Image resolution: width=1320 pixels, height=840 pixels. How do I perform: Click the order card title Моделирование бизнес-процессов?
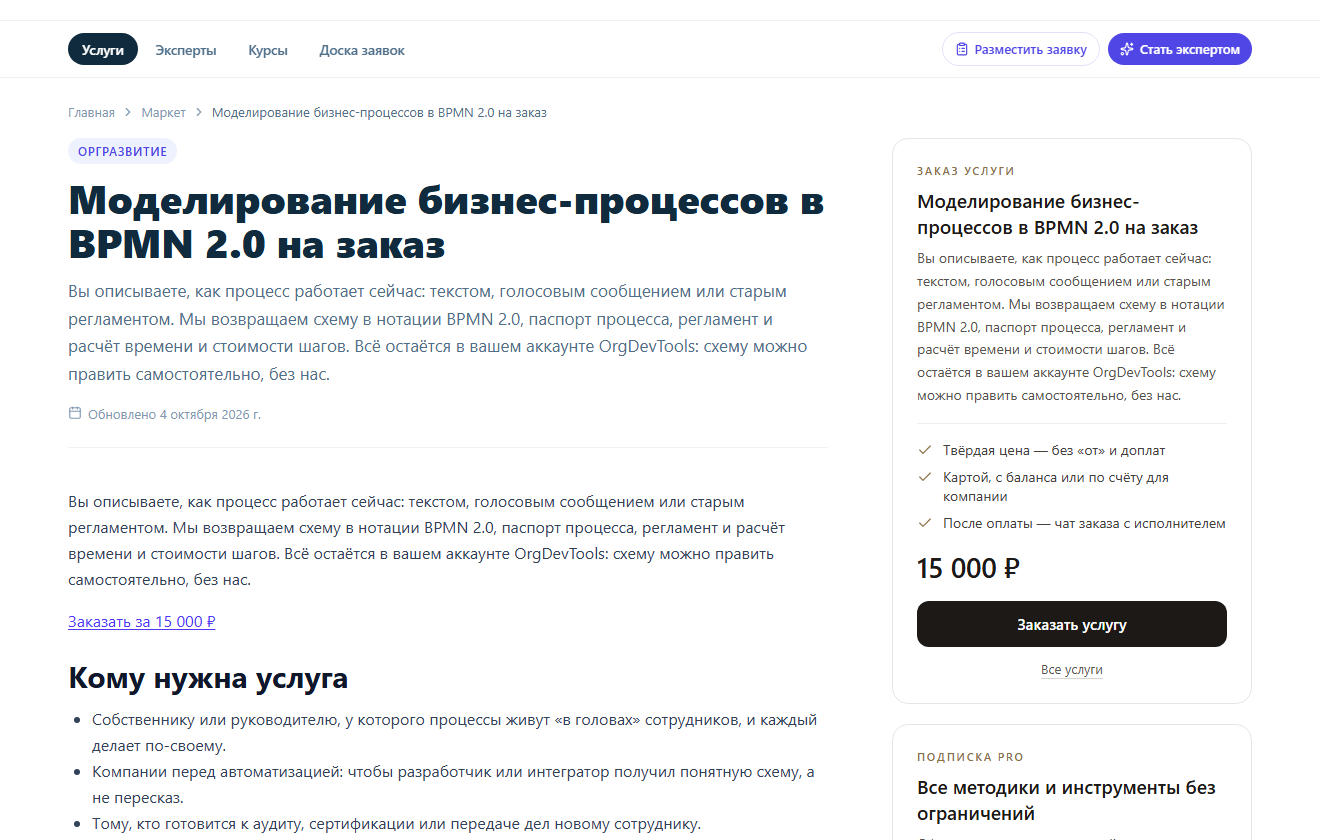1057,215
